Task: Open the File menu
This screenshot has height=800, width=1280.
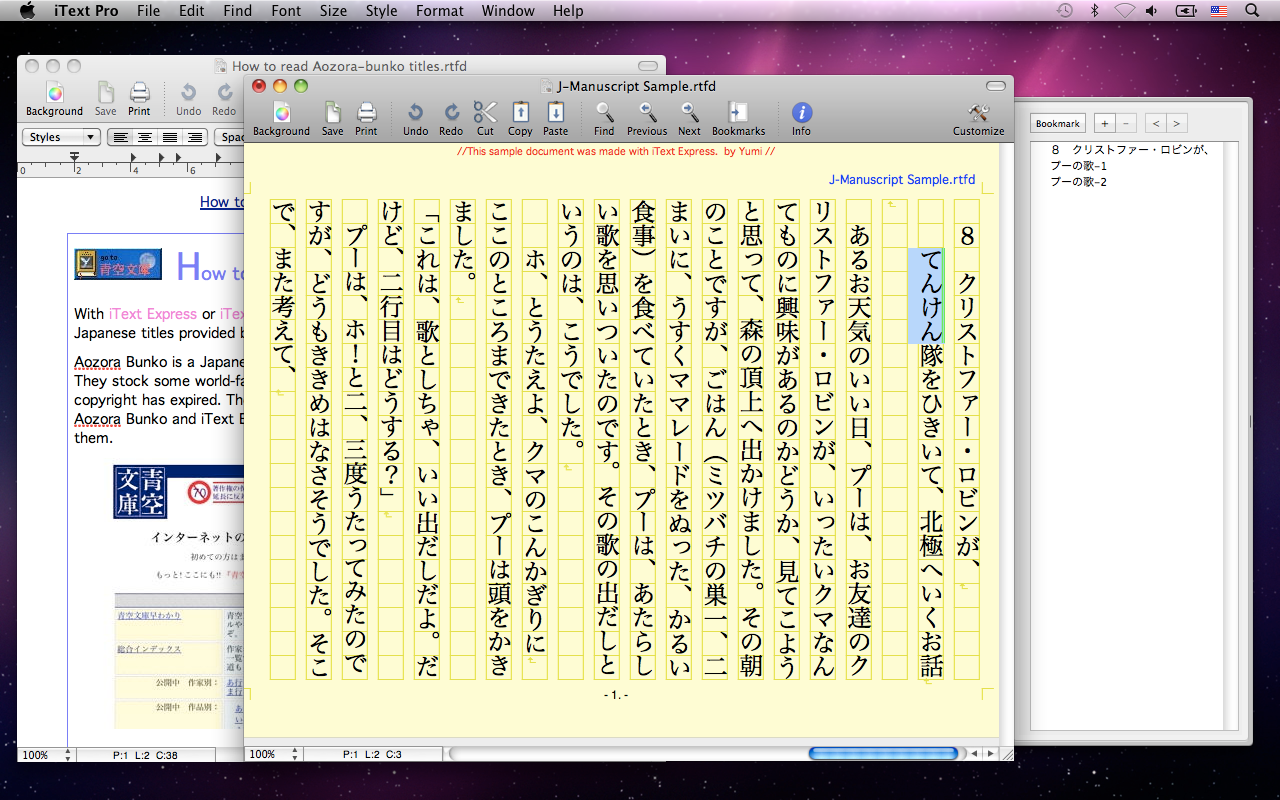Action: [148, 11]
